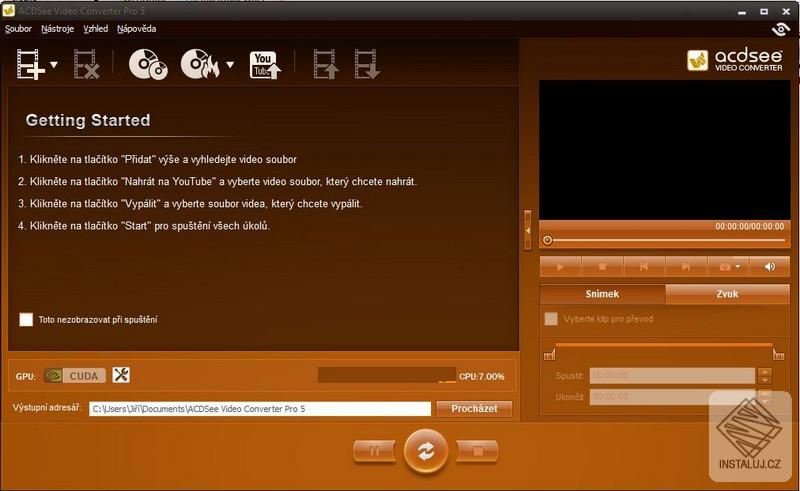
Task: Check 'Vyberte klip pro převod' box
Action: pyautogui.click(x=551, y=319)
